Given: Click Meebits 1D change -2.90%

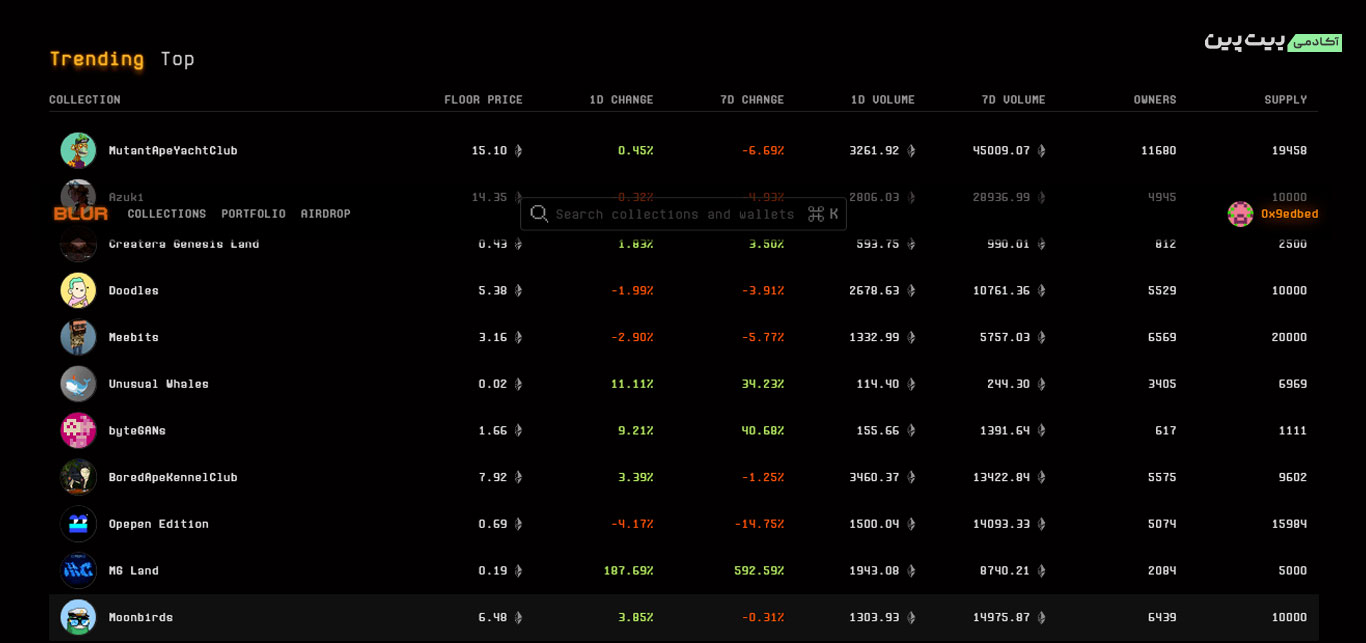Looking at the screenshot, I should coord(632,337).
